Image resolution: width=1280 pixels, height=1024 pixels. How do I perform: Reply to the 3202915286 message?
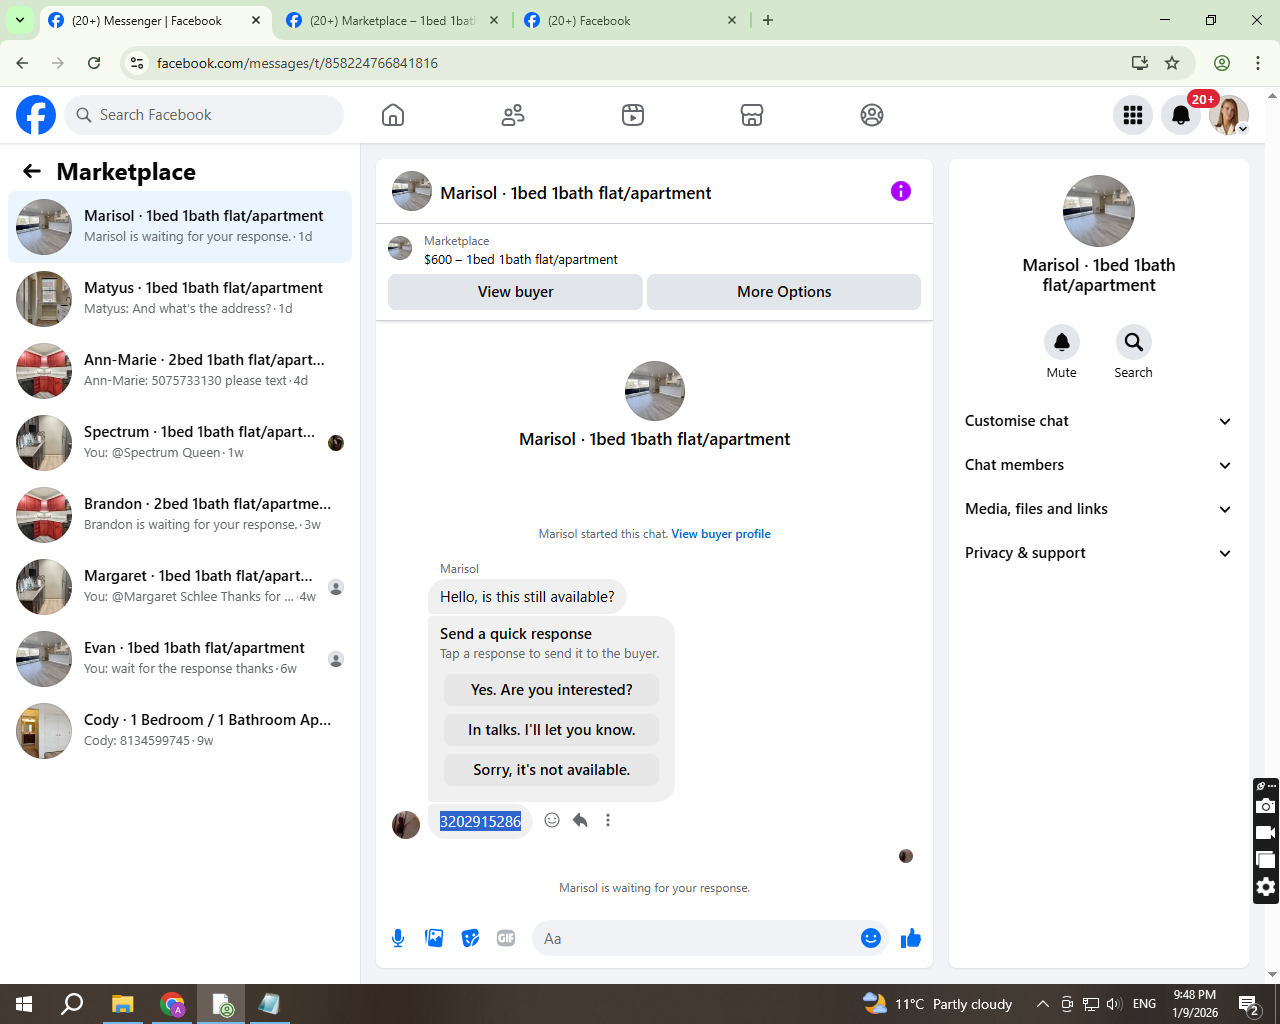pyautogui.click(x=580, y=820)
